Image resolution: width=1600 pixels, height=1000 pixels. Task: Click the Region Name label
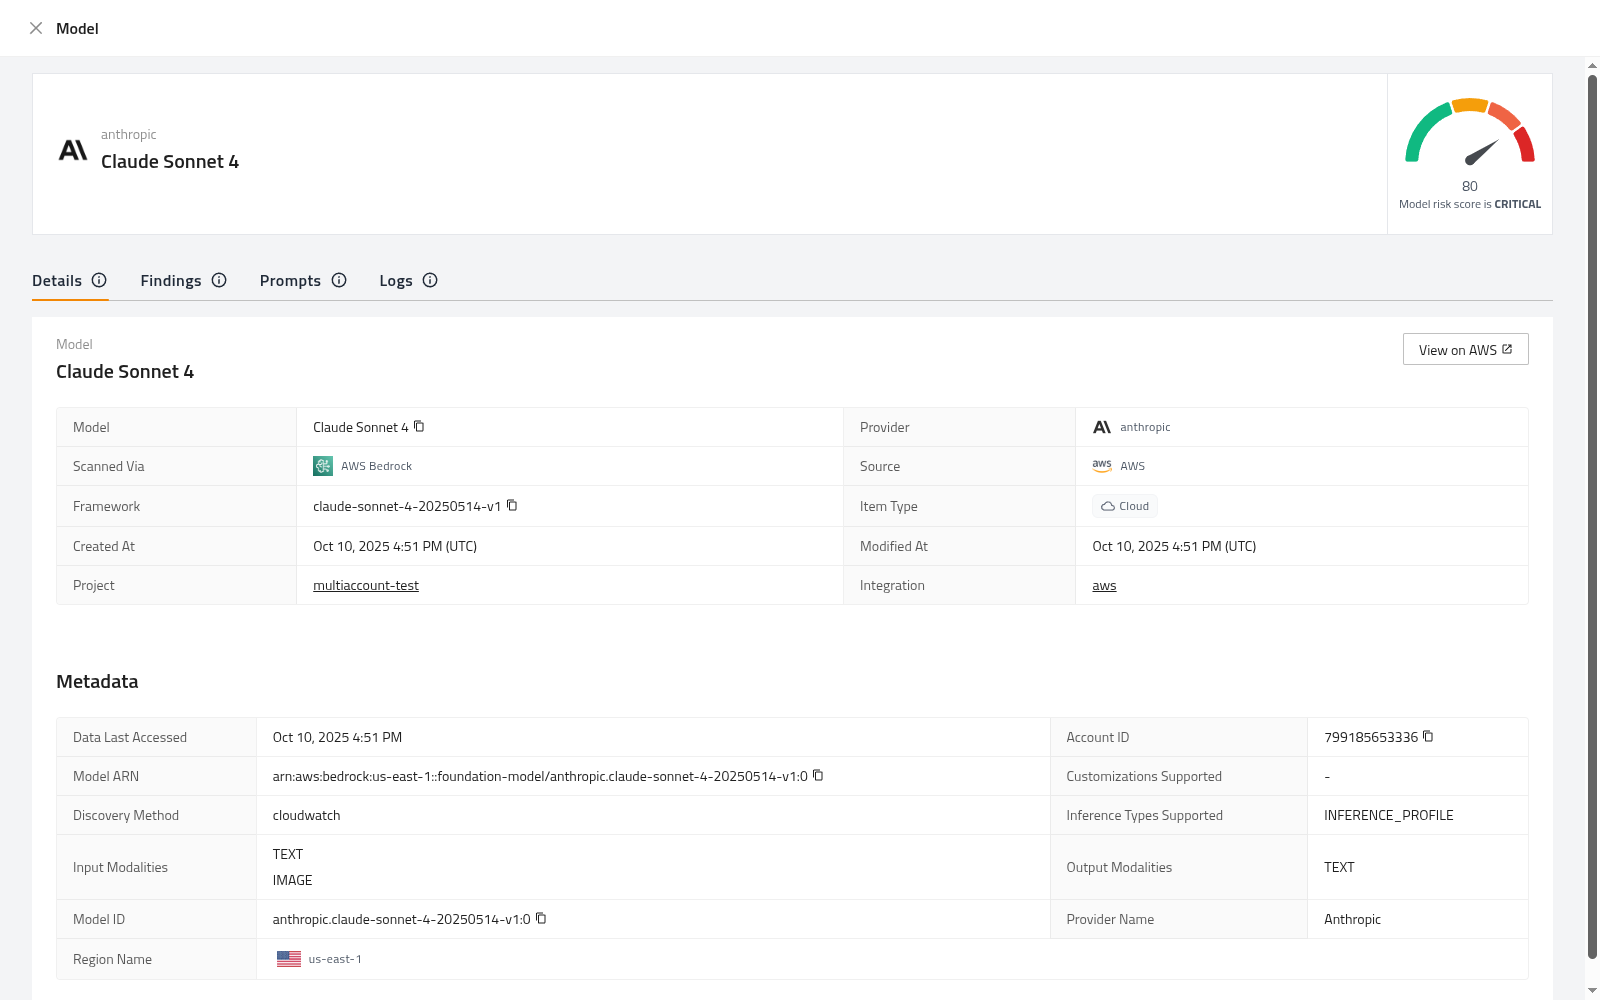click(x=112, y=959)
